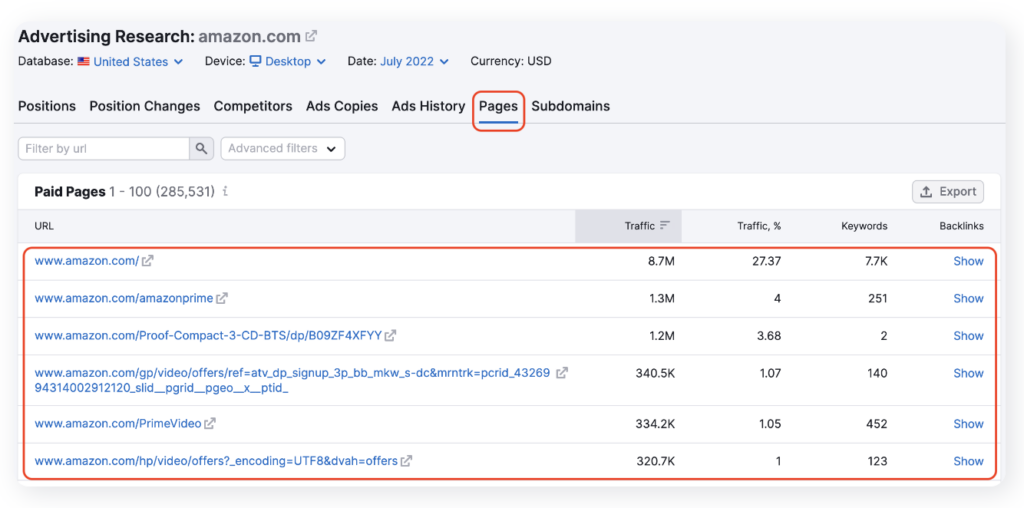Click traffic percent 27.37
1024x508 pixels.
(x=765, y=261)
